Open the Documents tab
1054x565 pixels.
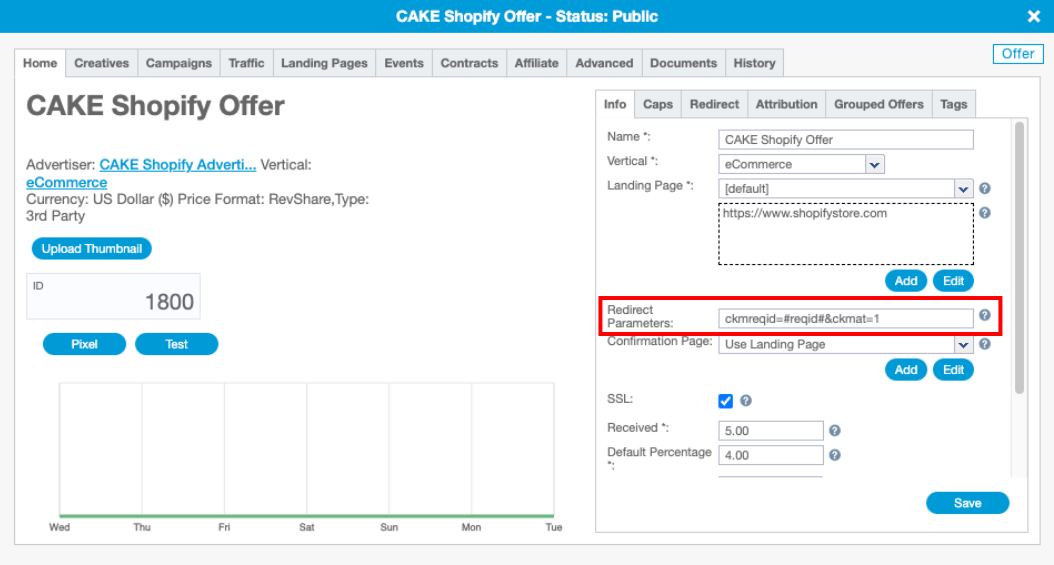tap(684, 63)
